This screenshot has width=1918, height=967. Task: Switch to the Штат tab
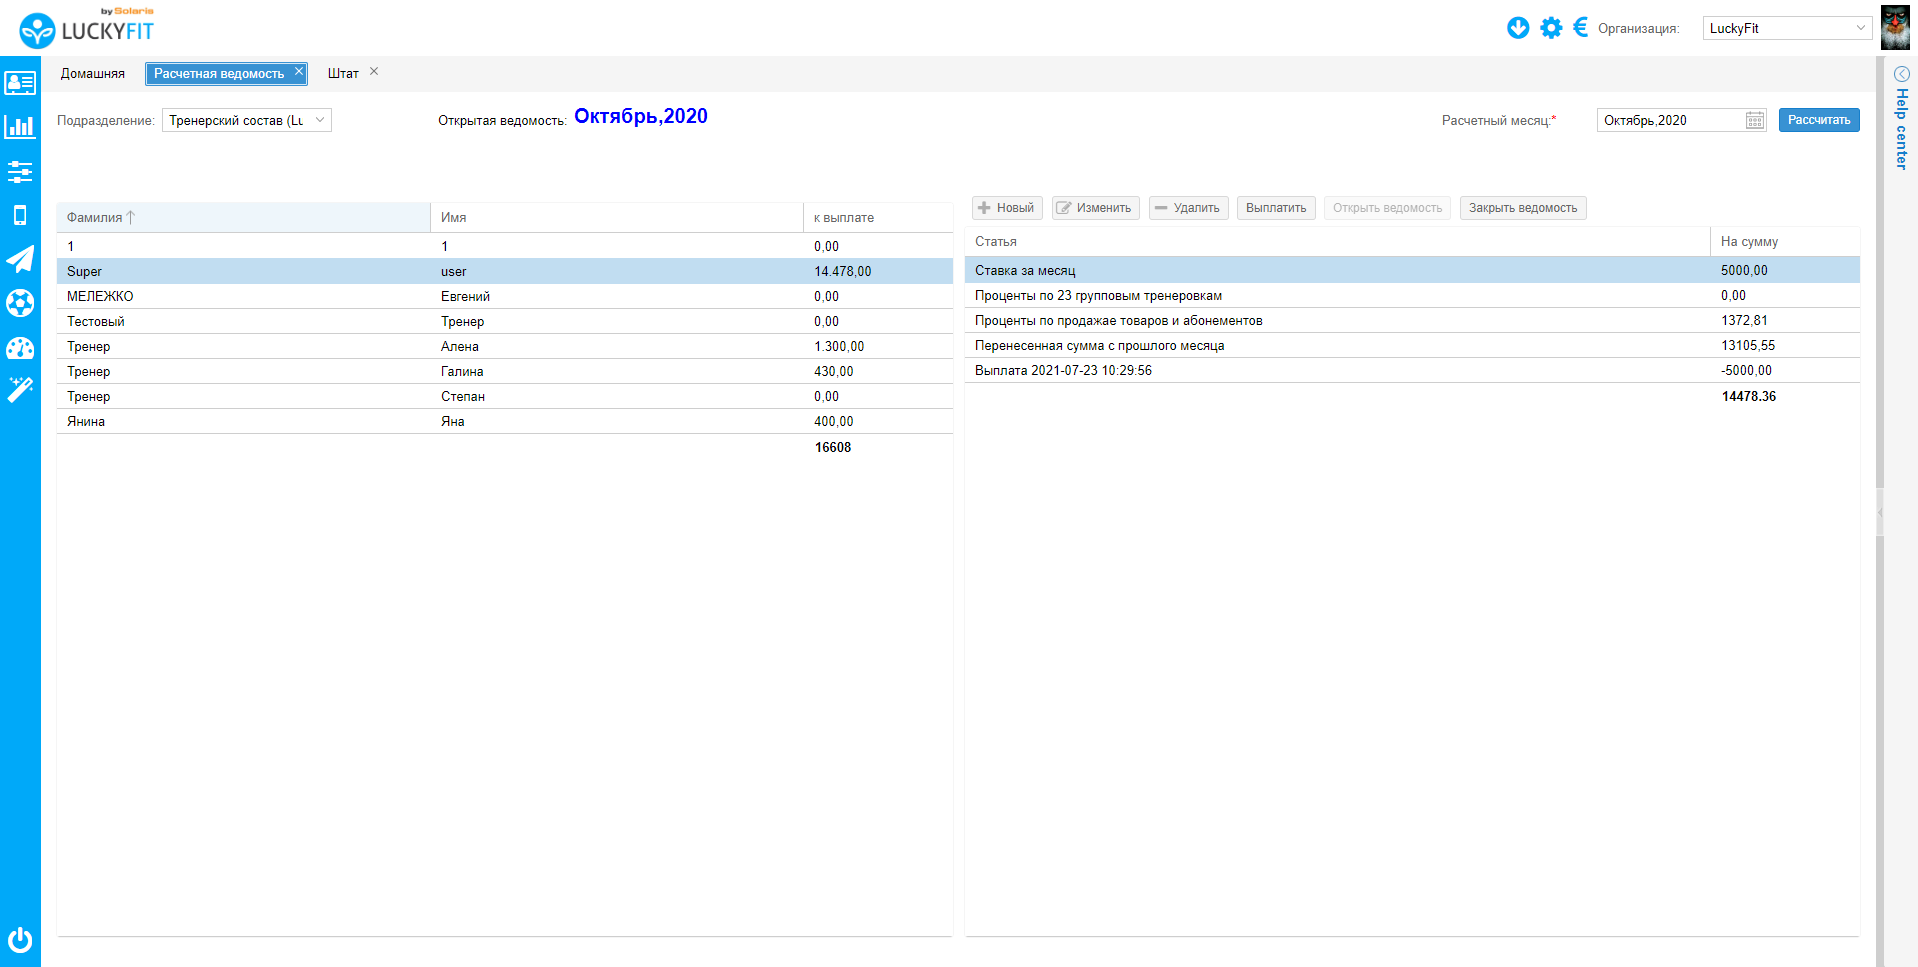pos(343,74)
